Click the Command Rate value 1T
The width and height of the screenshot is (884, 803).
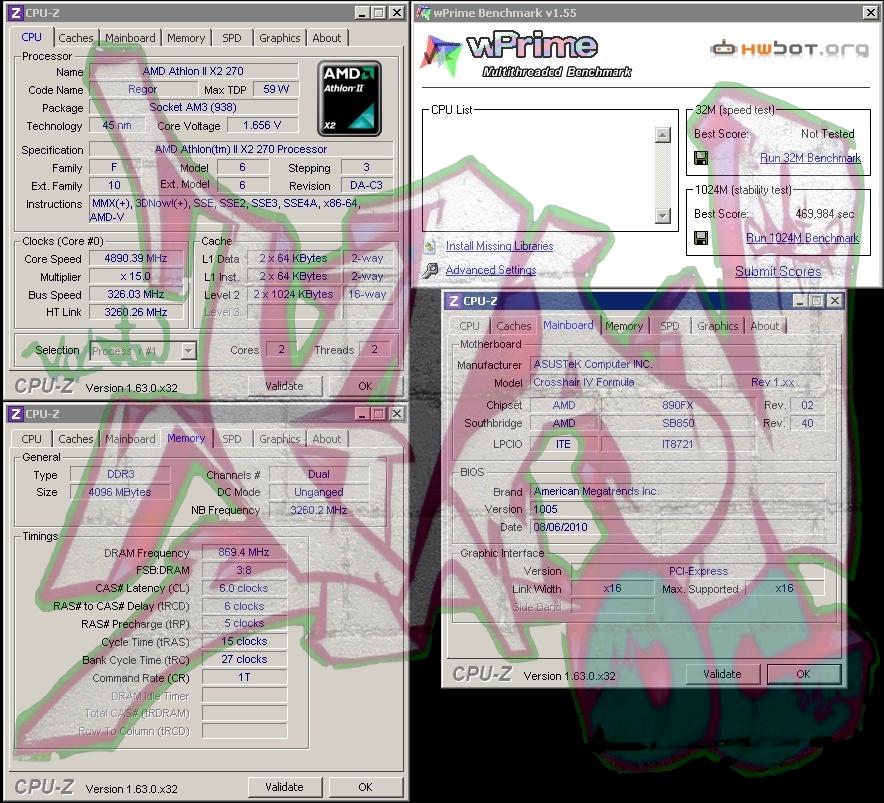(x=244, y=677)
